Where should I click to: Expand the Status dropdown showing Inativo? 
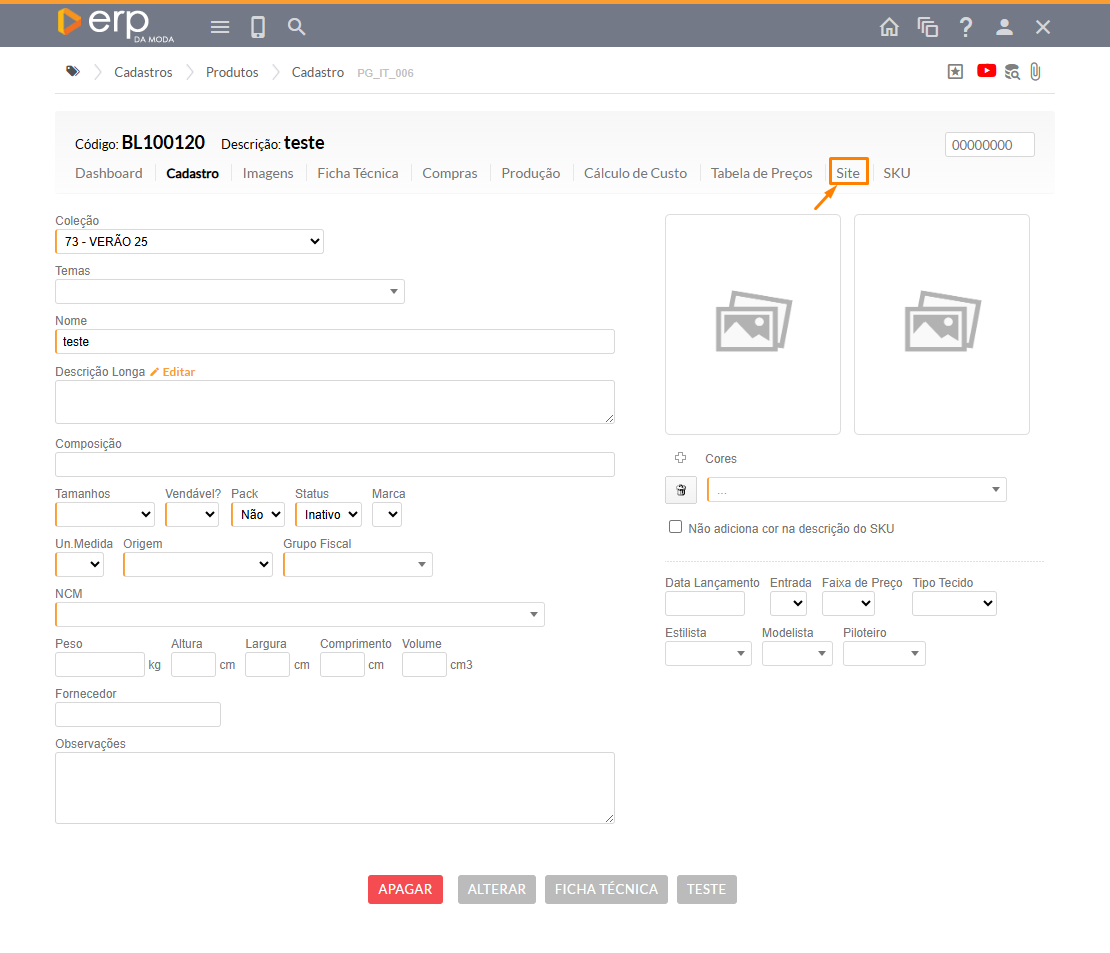[328, 514]
